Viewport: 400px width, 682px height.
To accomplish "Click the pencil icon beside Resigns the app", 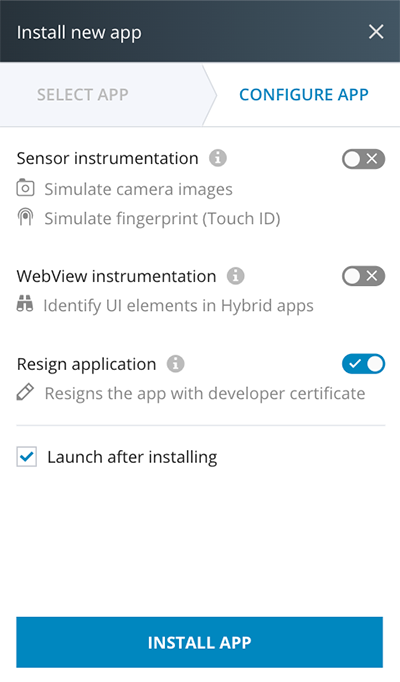I will click(x=25, y=392).
